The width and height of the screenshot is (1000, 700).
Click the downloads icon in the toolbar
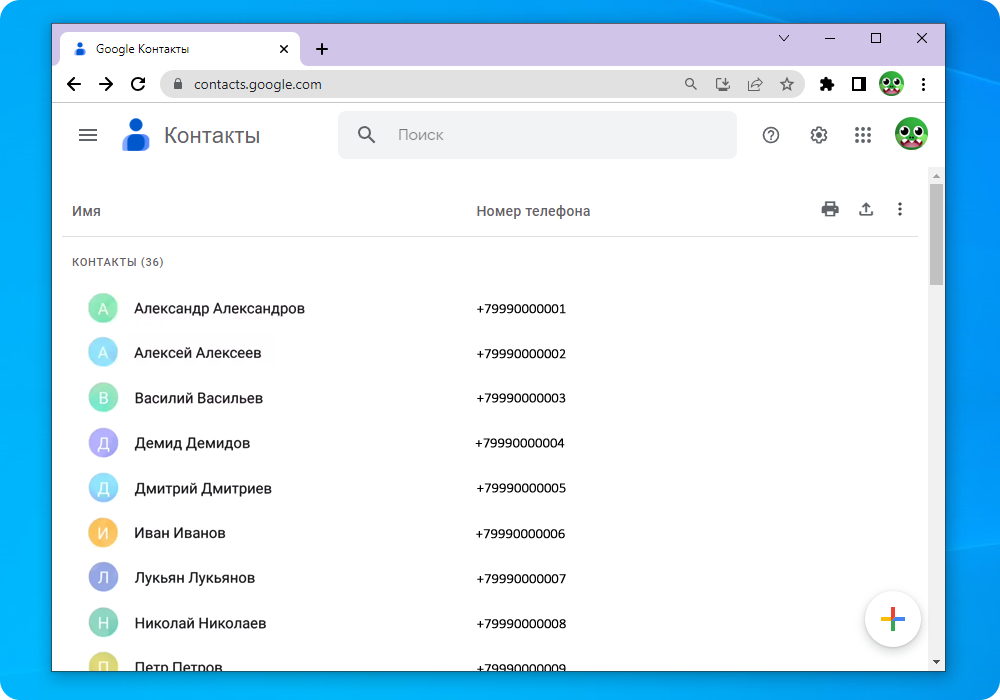(x=723, y=84)
